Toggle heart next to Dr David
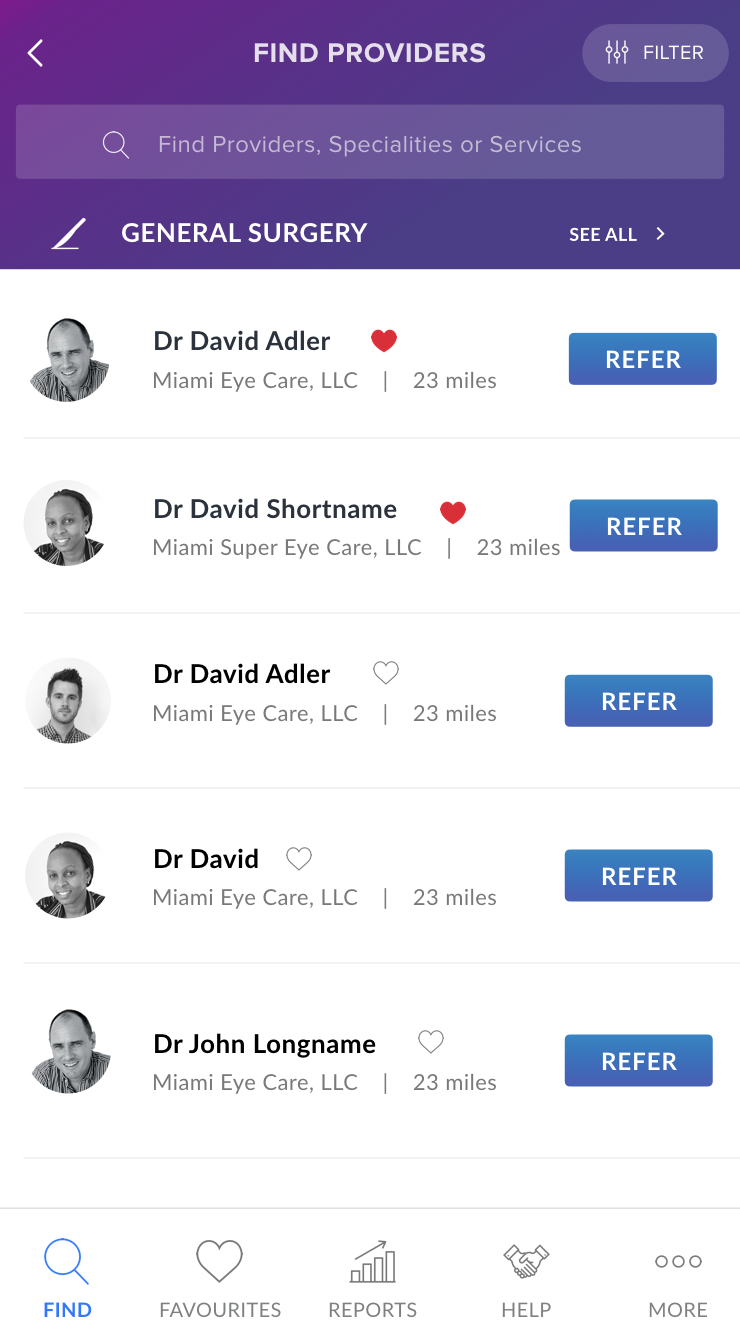 pos(299,858)
